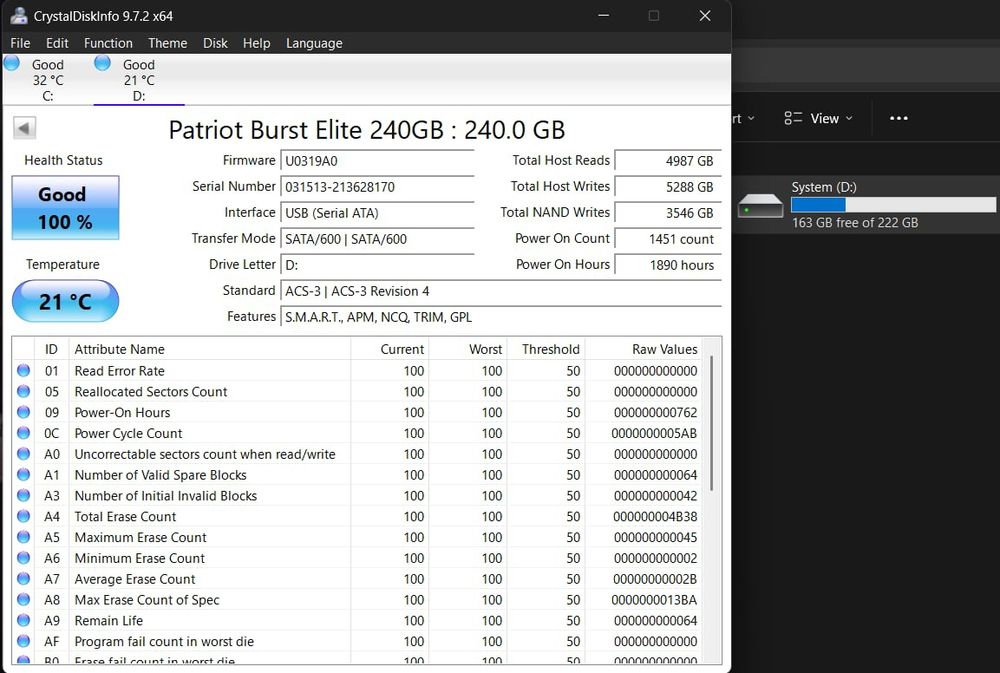Image resolution: width=1000 pixels, height=673 pixels.
Task: Select the D: drive status orb
Action: click(x=102, y=63)
